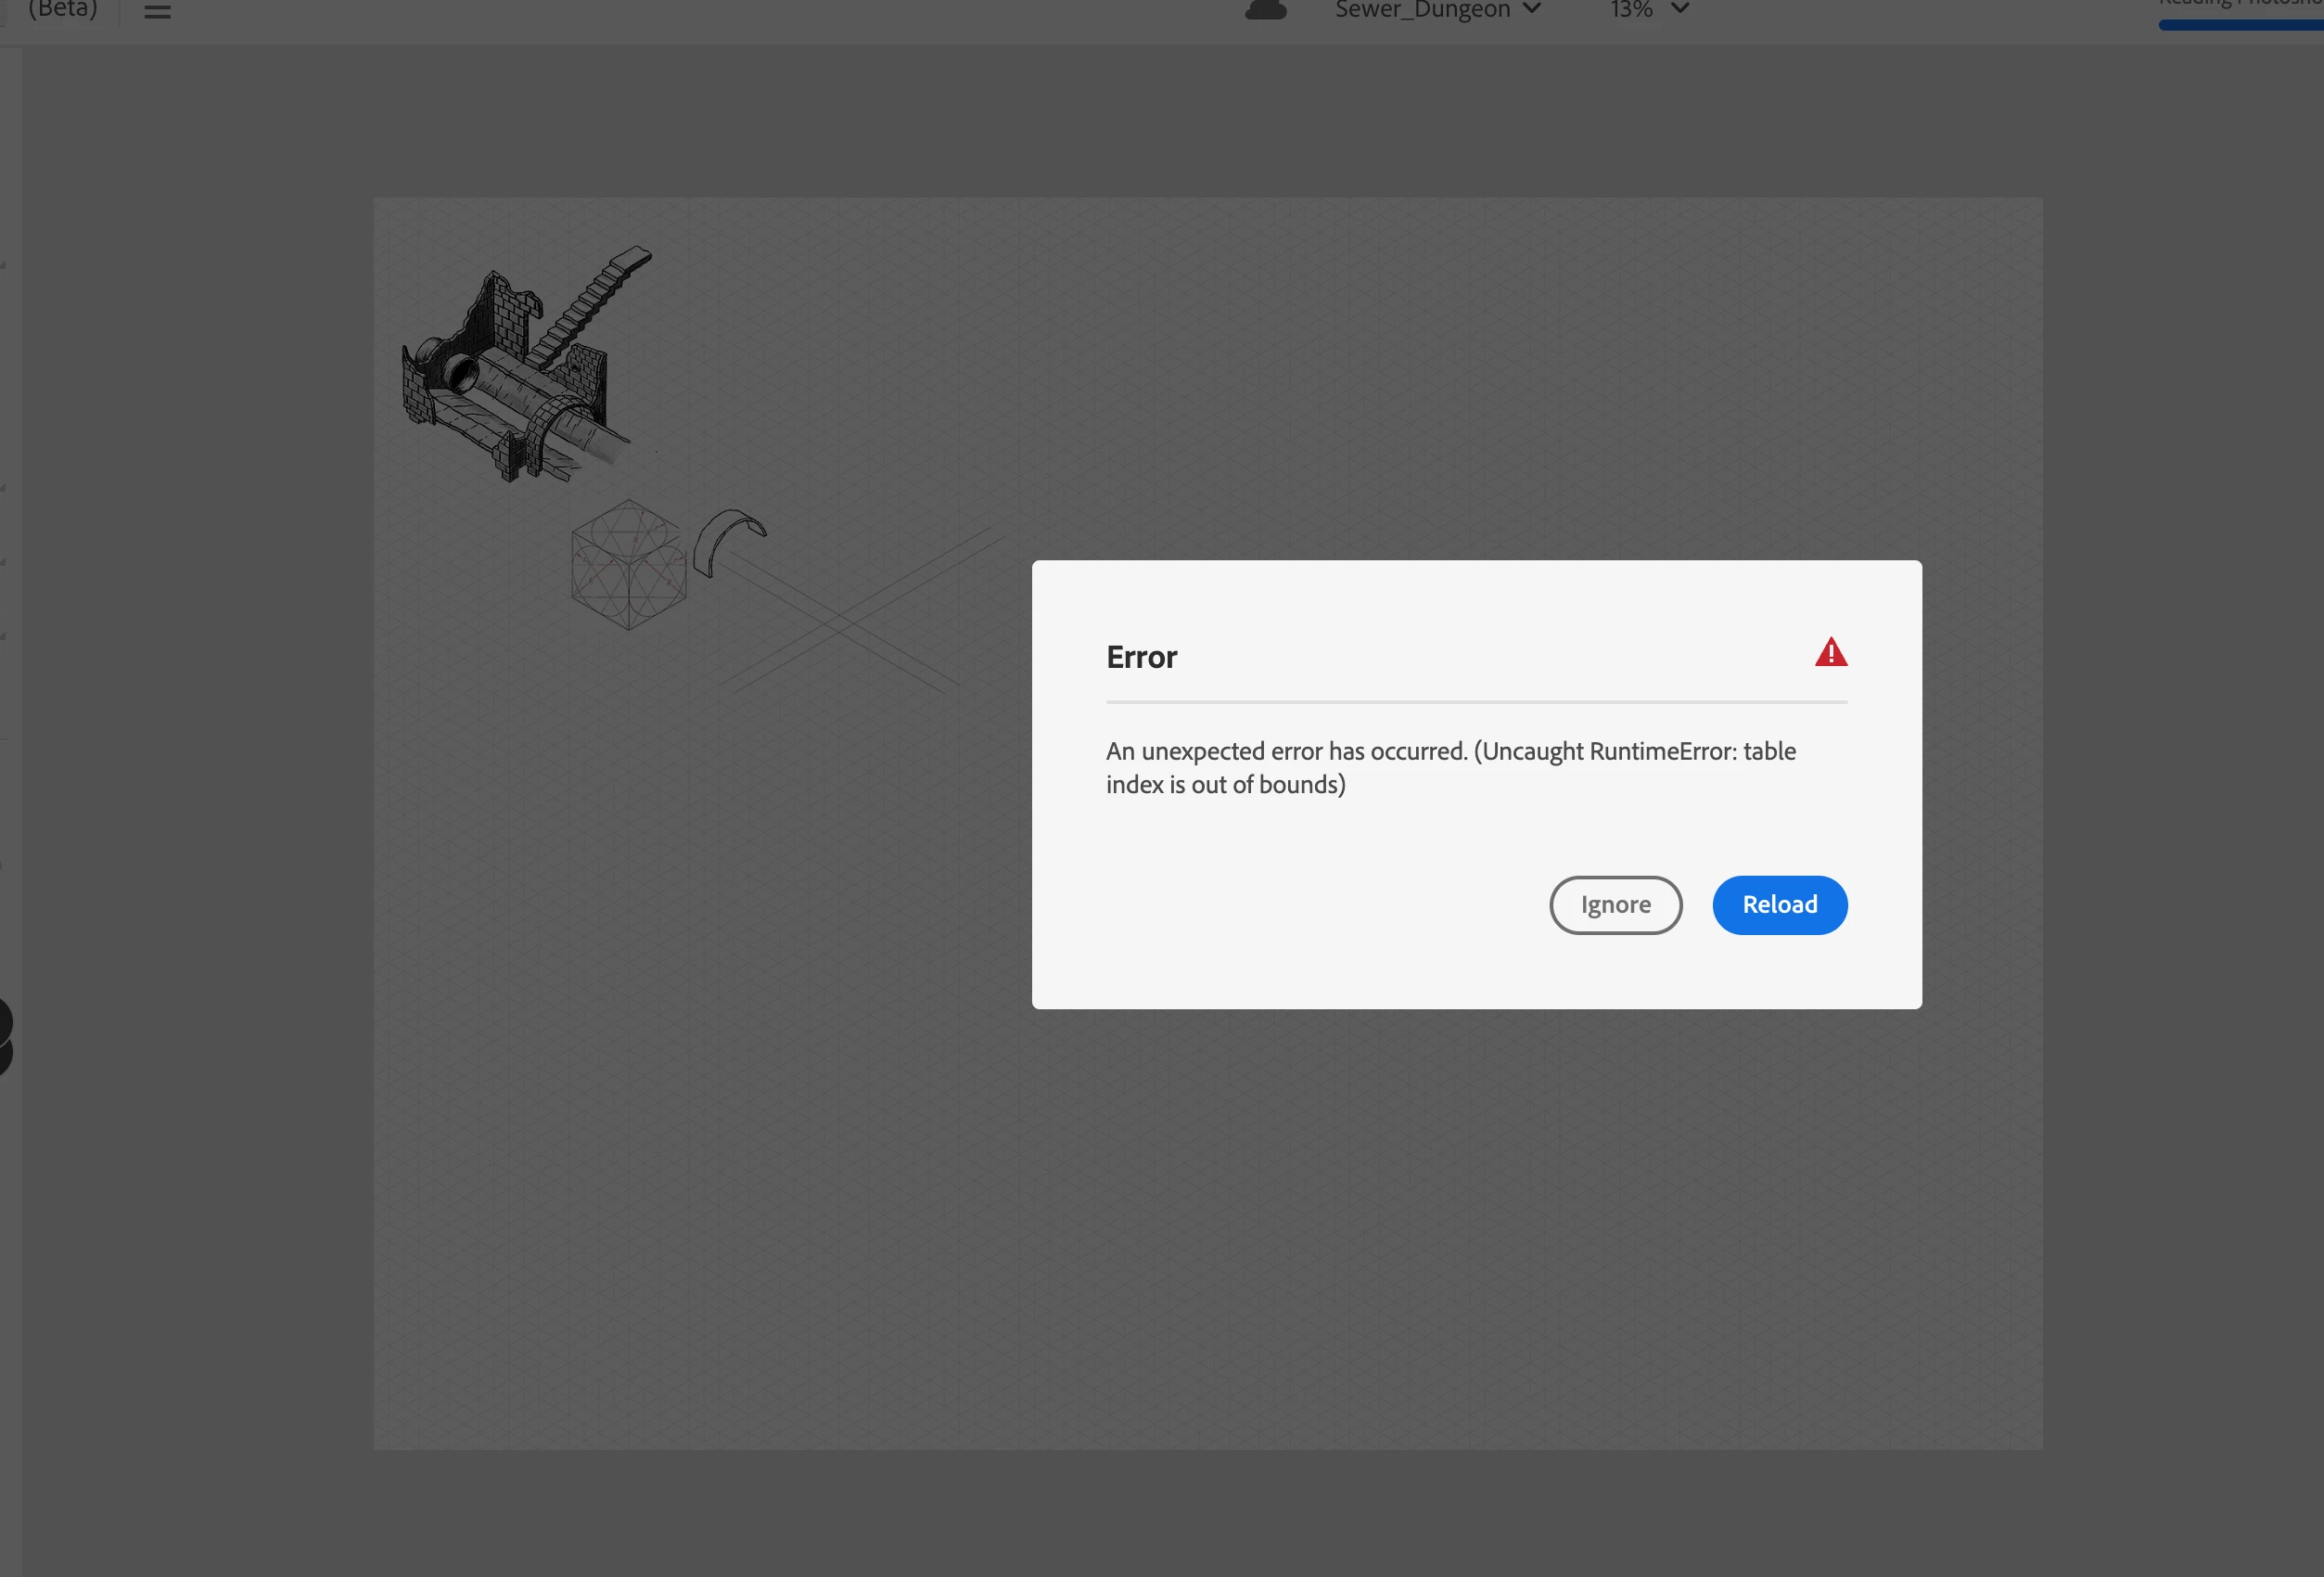
Task: Click the red warning triangle icon
Action: [1830, 653]
